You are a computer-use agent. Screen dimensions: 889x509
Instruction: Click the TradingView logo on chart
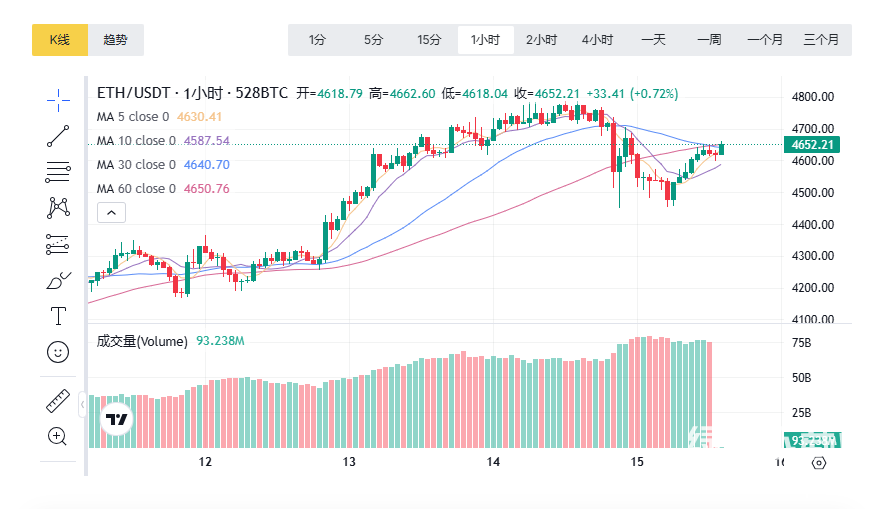[117, 420]
